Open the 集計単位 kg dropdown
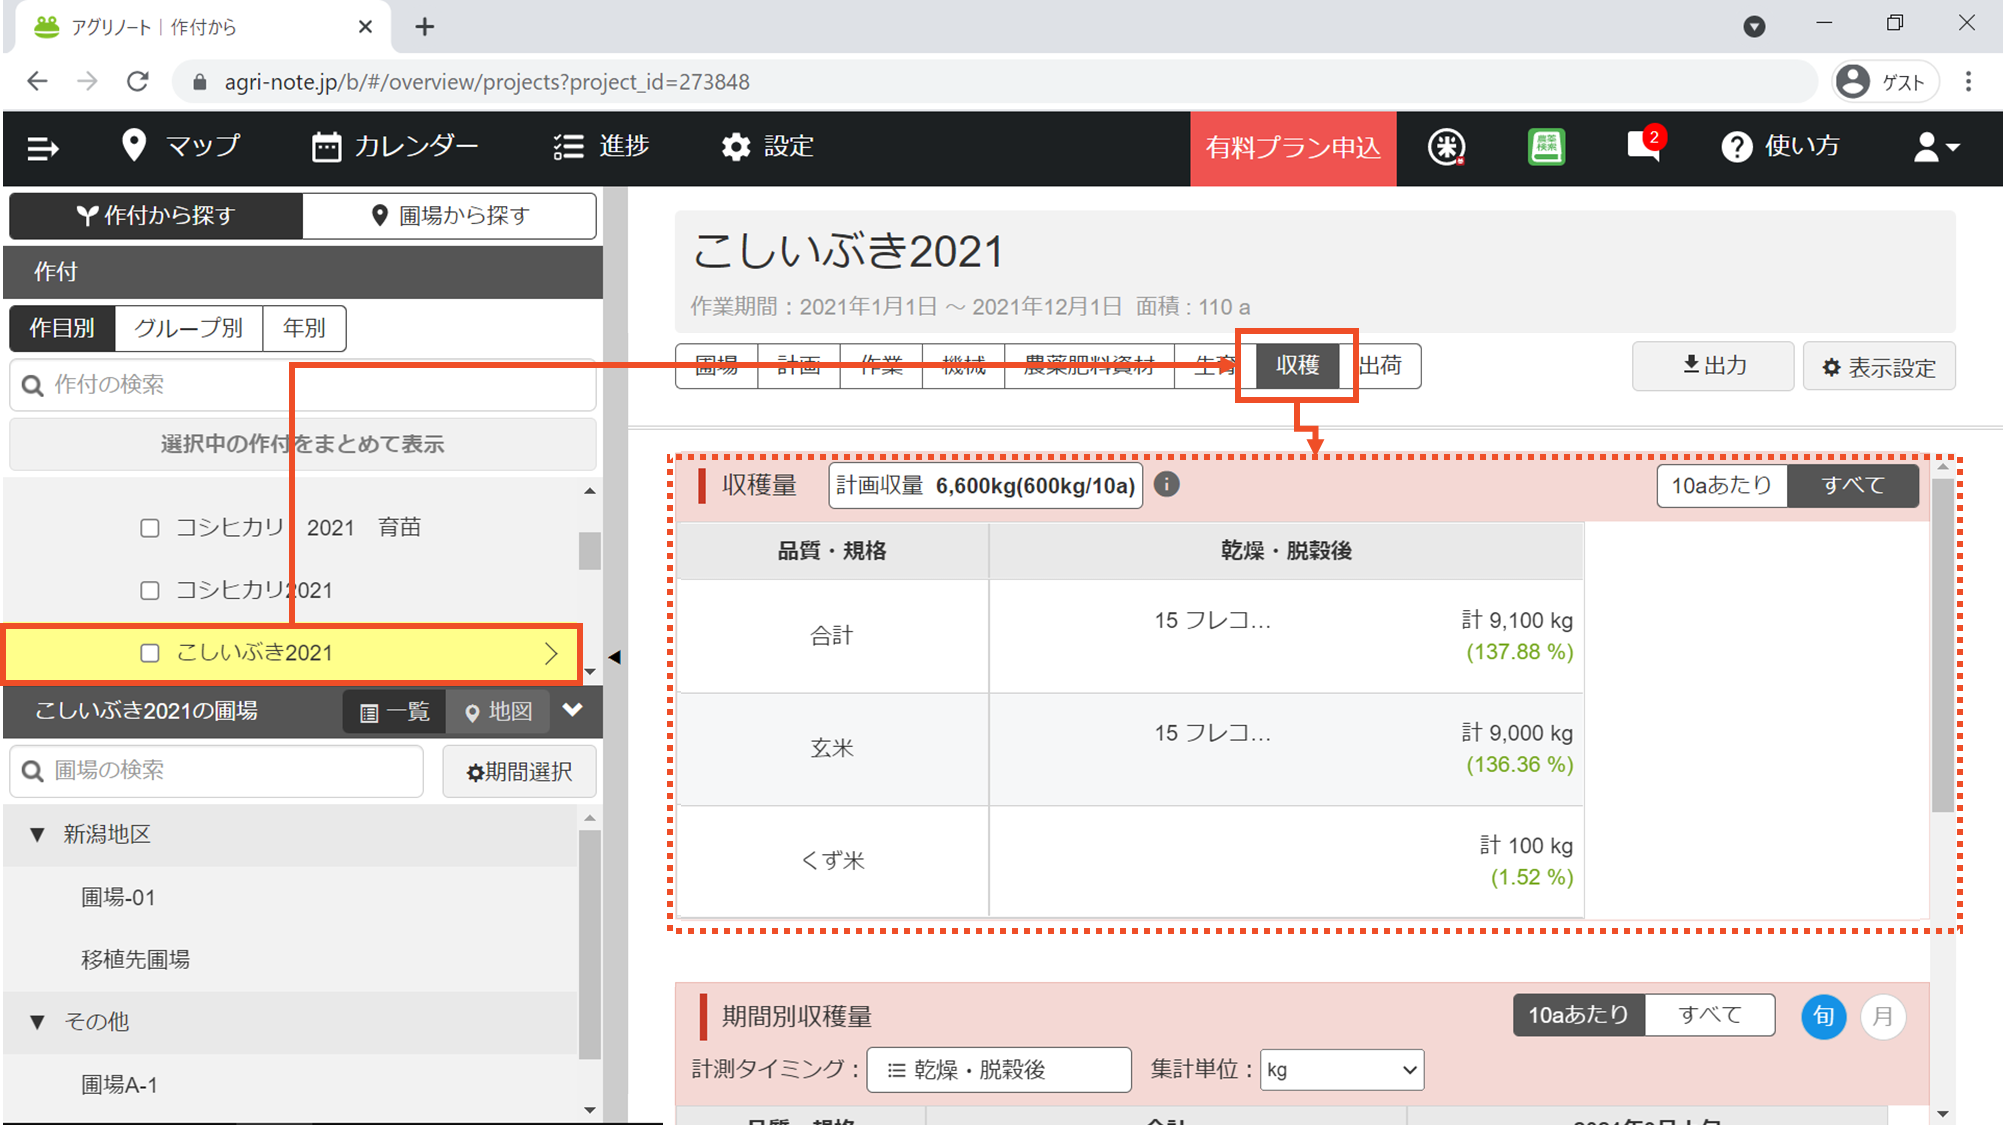This screenshot has width=2003, height=1125. pos(1341,1069)
